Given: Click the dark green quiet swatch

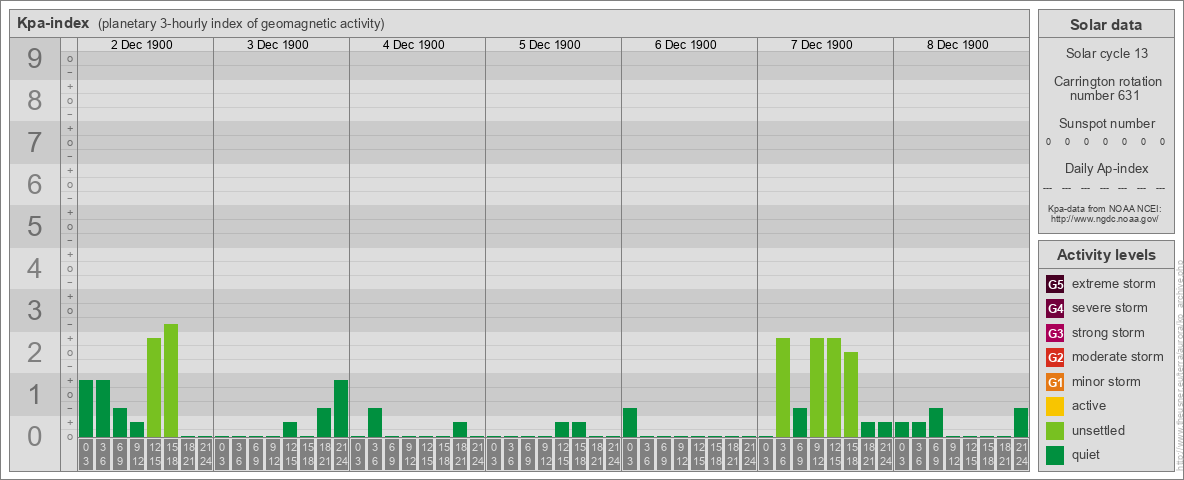Looking at the screenshot, I should (1055, 455).
